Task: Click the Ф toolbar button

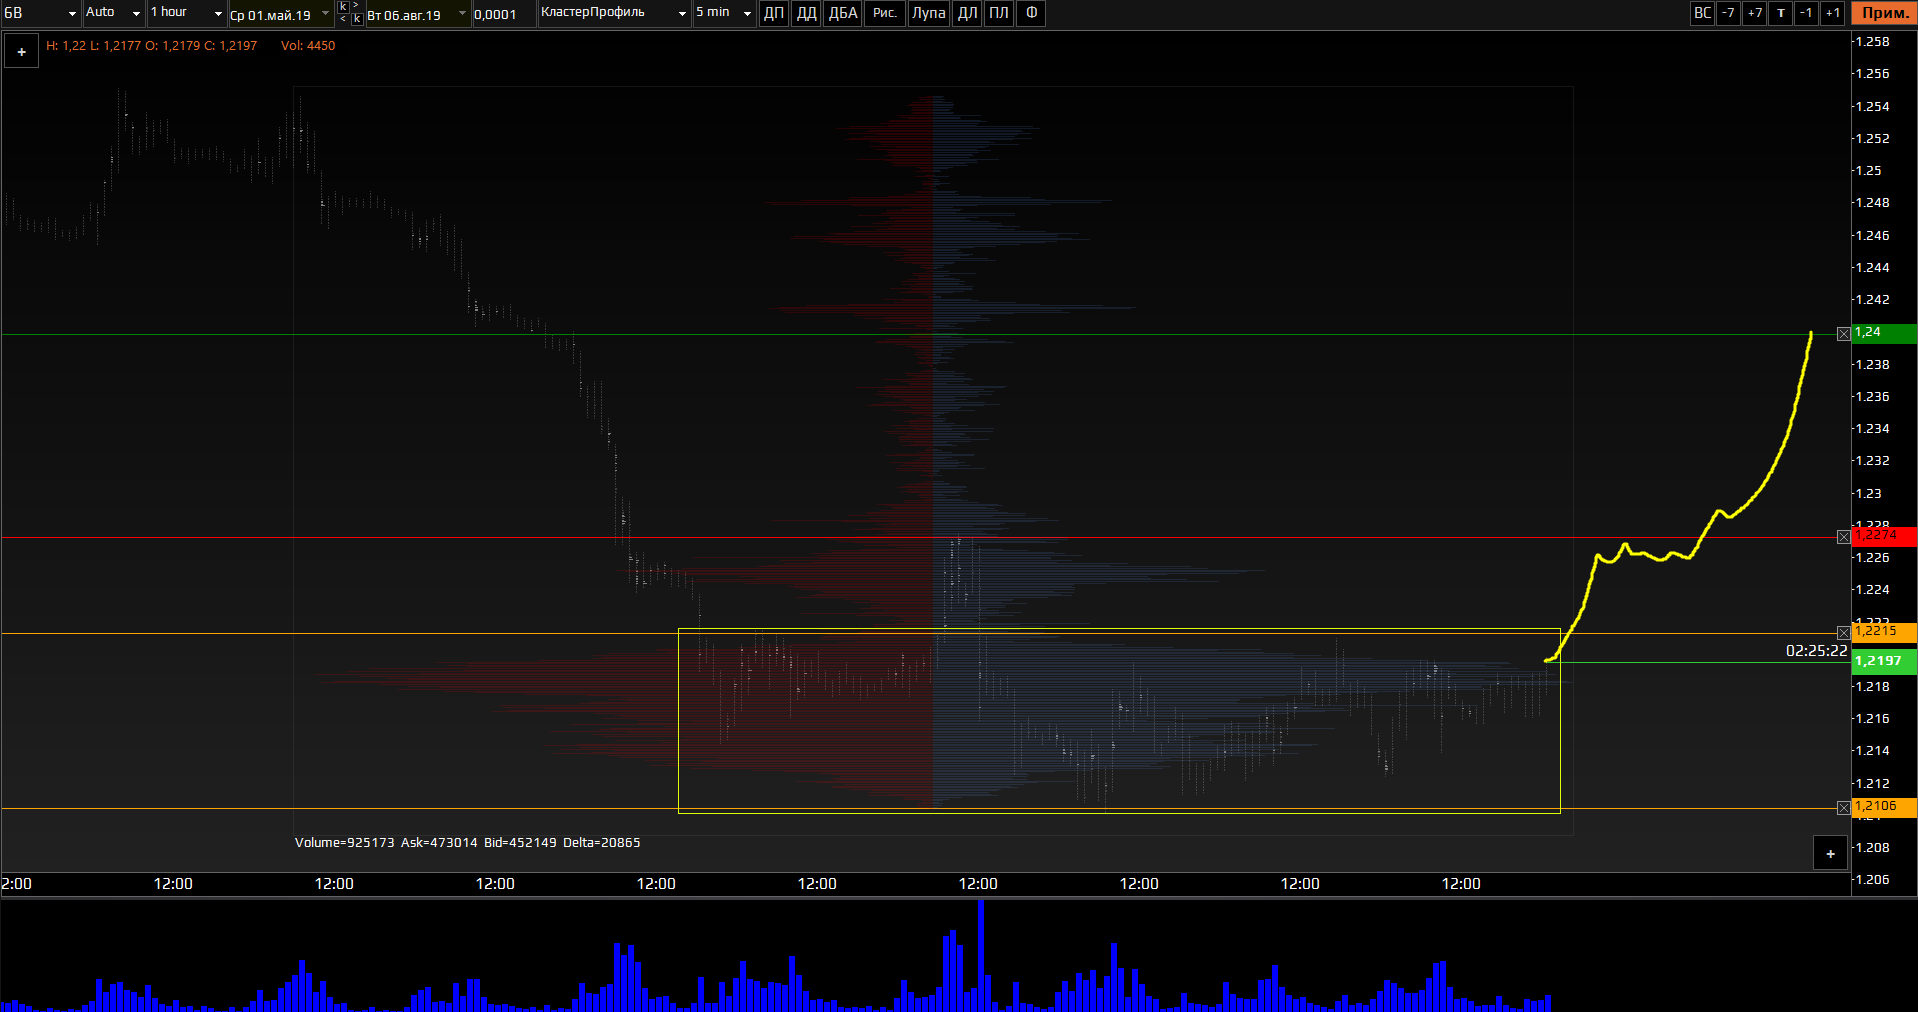Action: [x=1031, y=13]
